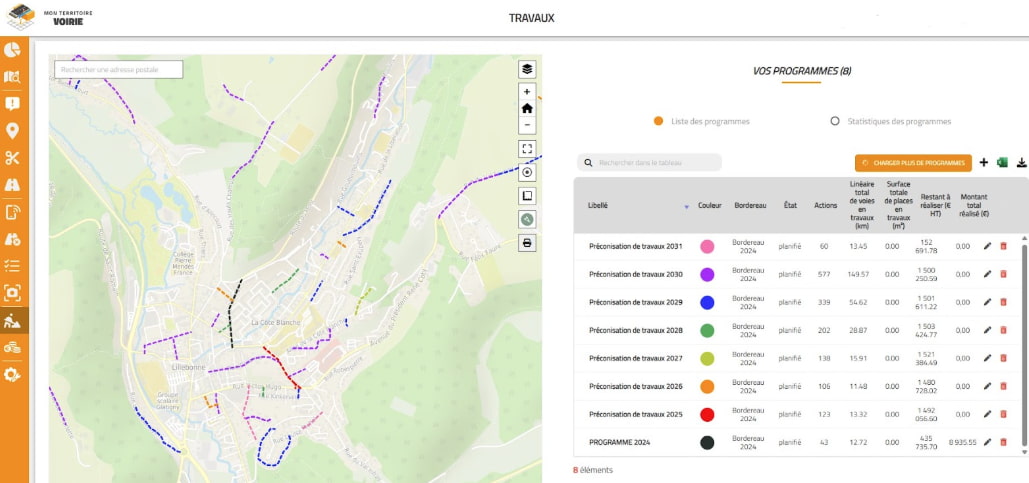This screenshot has height=483, width=1029.
Task: Click the red swatch for travaux 2025
Action: coord(707,414)
